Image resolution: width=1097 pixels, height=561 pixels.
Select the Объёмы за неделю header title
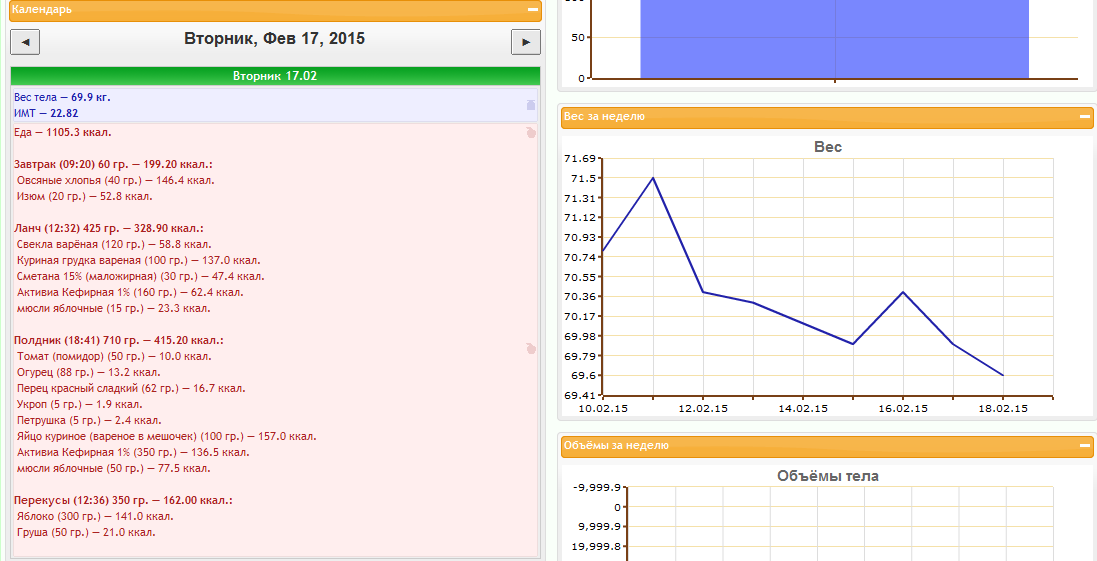(616, 445)
